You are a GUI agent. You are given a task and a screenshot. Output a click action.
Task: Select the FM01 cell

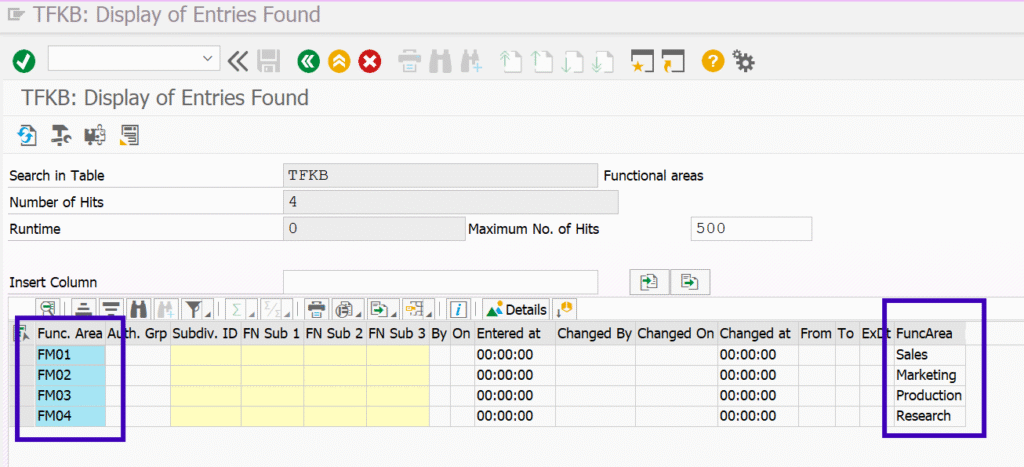pyautogui.click(x=70, y=355)
